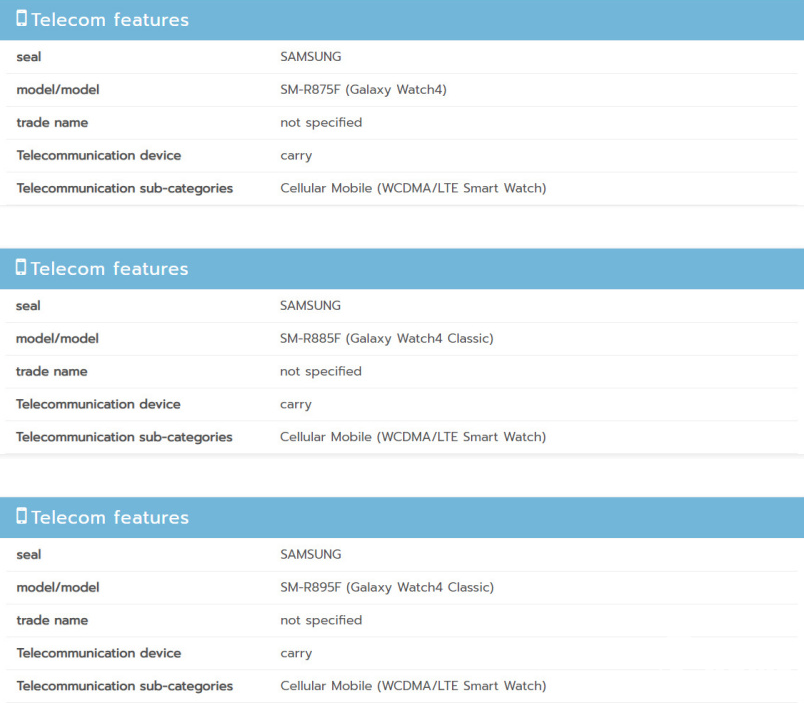The image size is (804, 703).
Task: Click Cellular Mobile sub-category value in the SM-R885F section
Action: point(413,438)
